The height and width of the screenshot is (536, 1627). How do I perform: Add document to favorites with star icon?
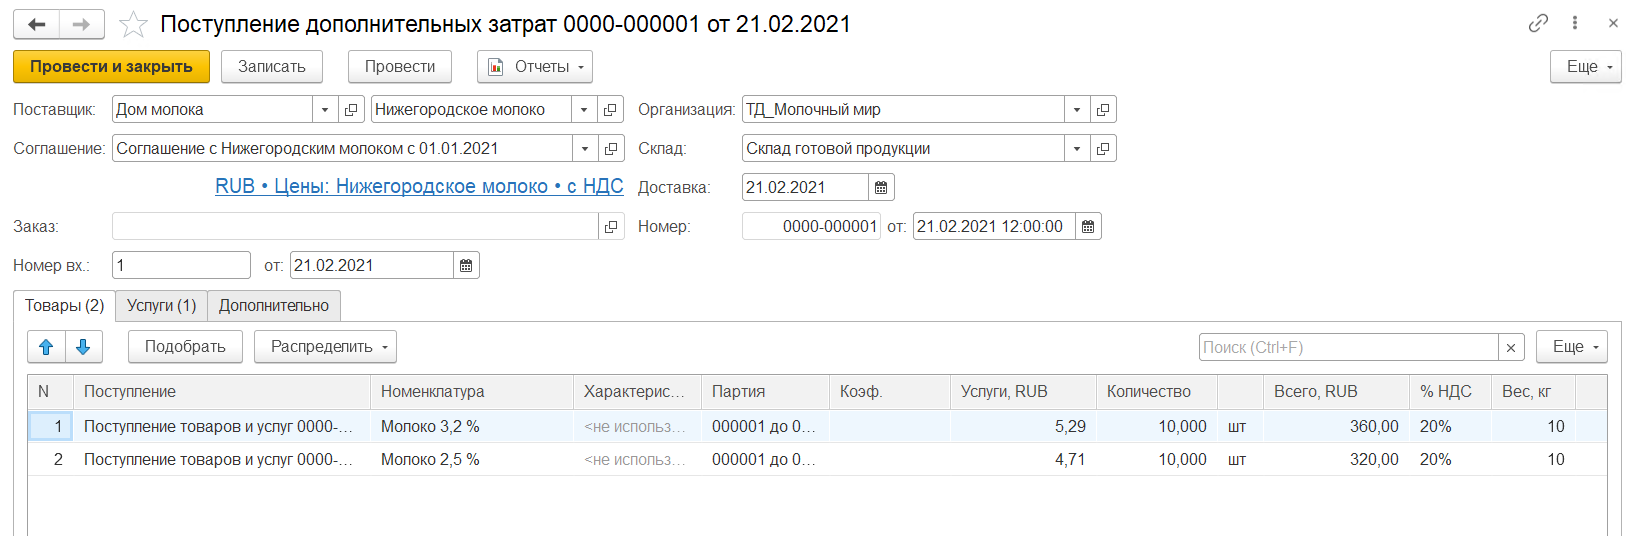(x=133, y=24)
